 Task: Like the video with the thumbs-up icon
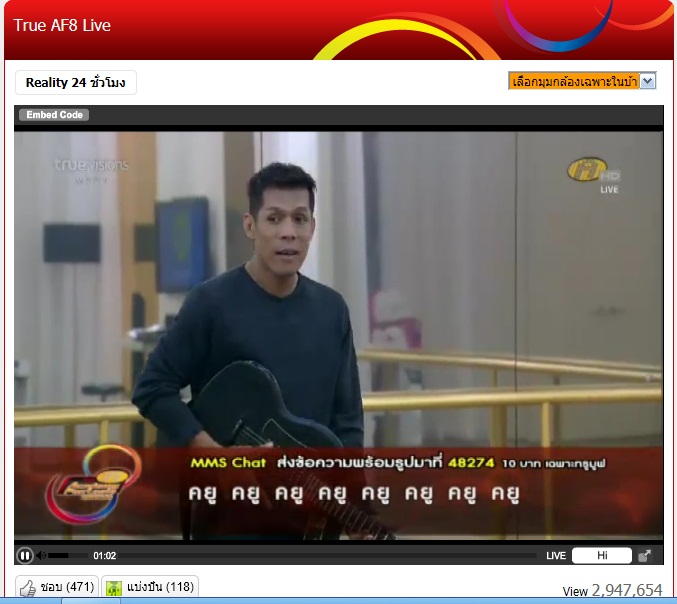28,588
